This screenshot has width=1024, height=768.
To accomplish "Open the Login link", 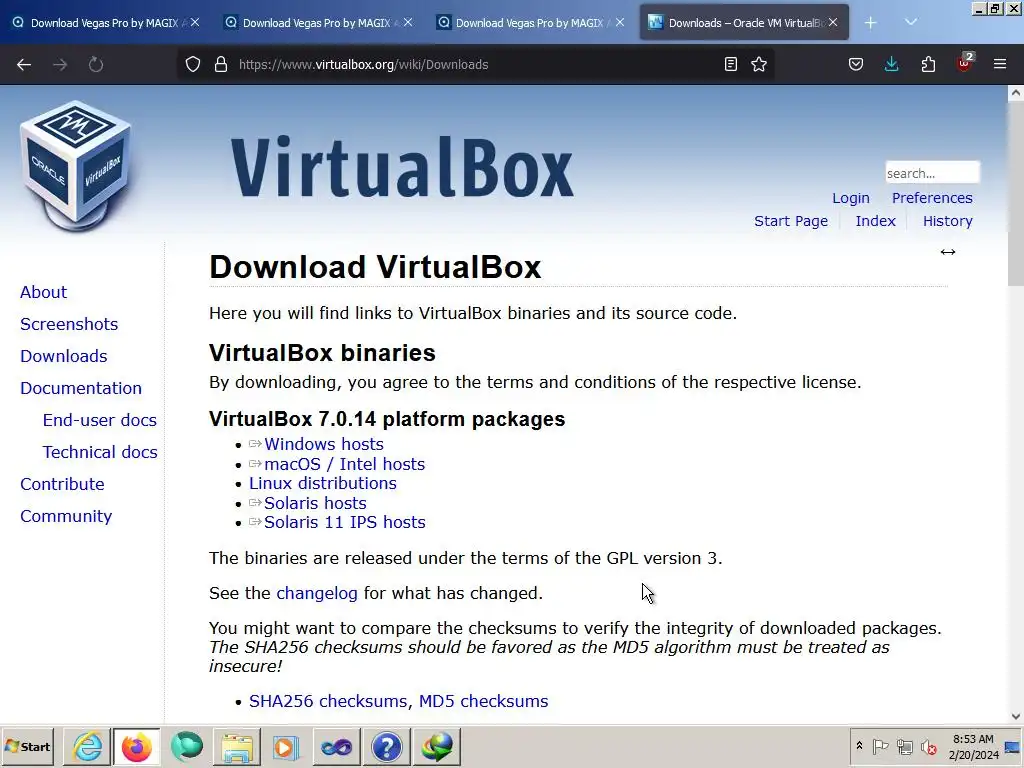I will click(x=850, y=198).
